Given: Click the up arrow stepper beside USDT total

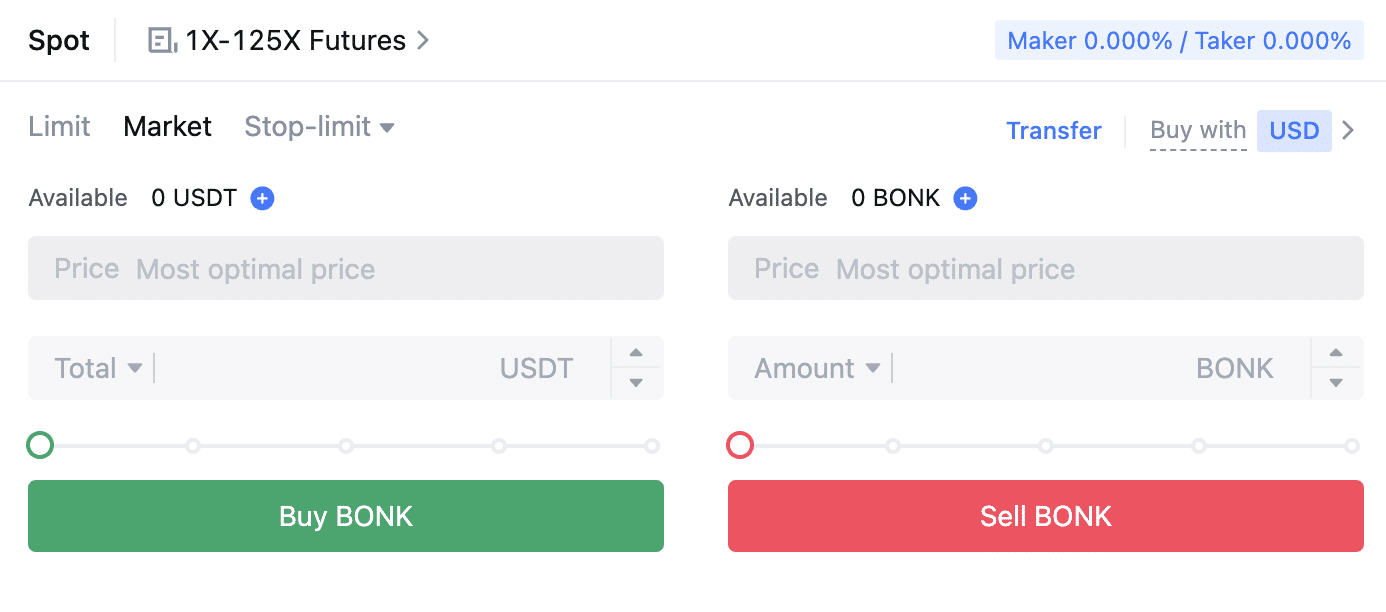Looking at the screenshot, I should [636, 354].
